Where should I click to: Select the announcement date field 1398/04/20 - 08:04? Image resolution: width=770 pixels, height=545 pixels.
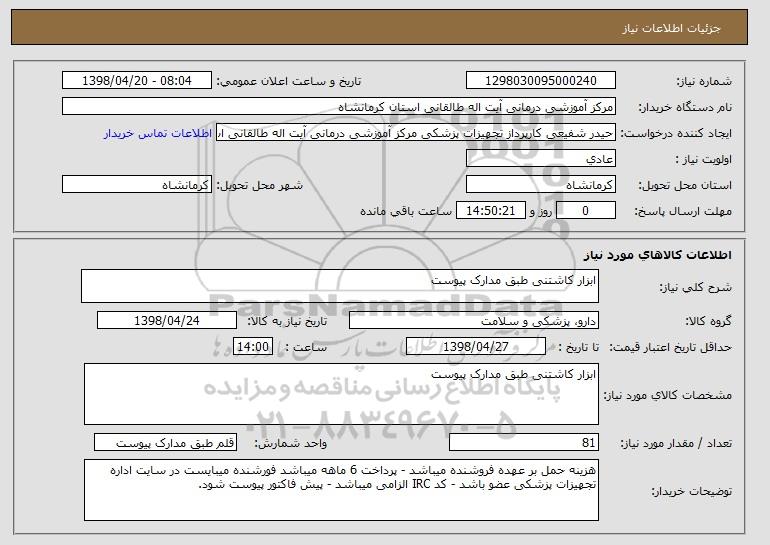(x=137, y=81)
